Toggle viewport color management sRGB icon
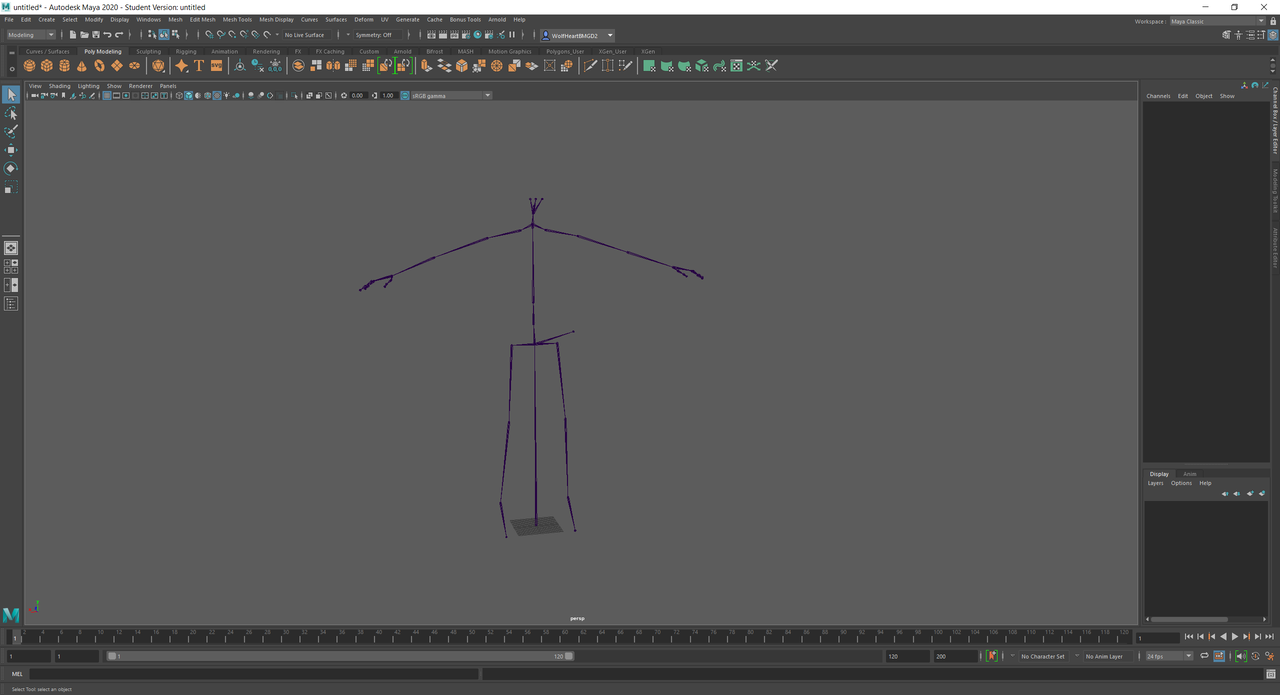Image resolution: width=1280 pixels, height=695 pixels. 404,96
